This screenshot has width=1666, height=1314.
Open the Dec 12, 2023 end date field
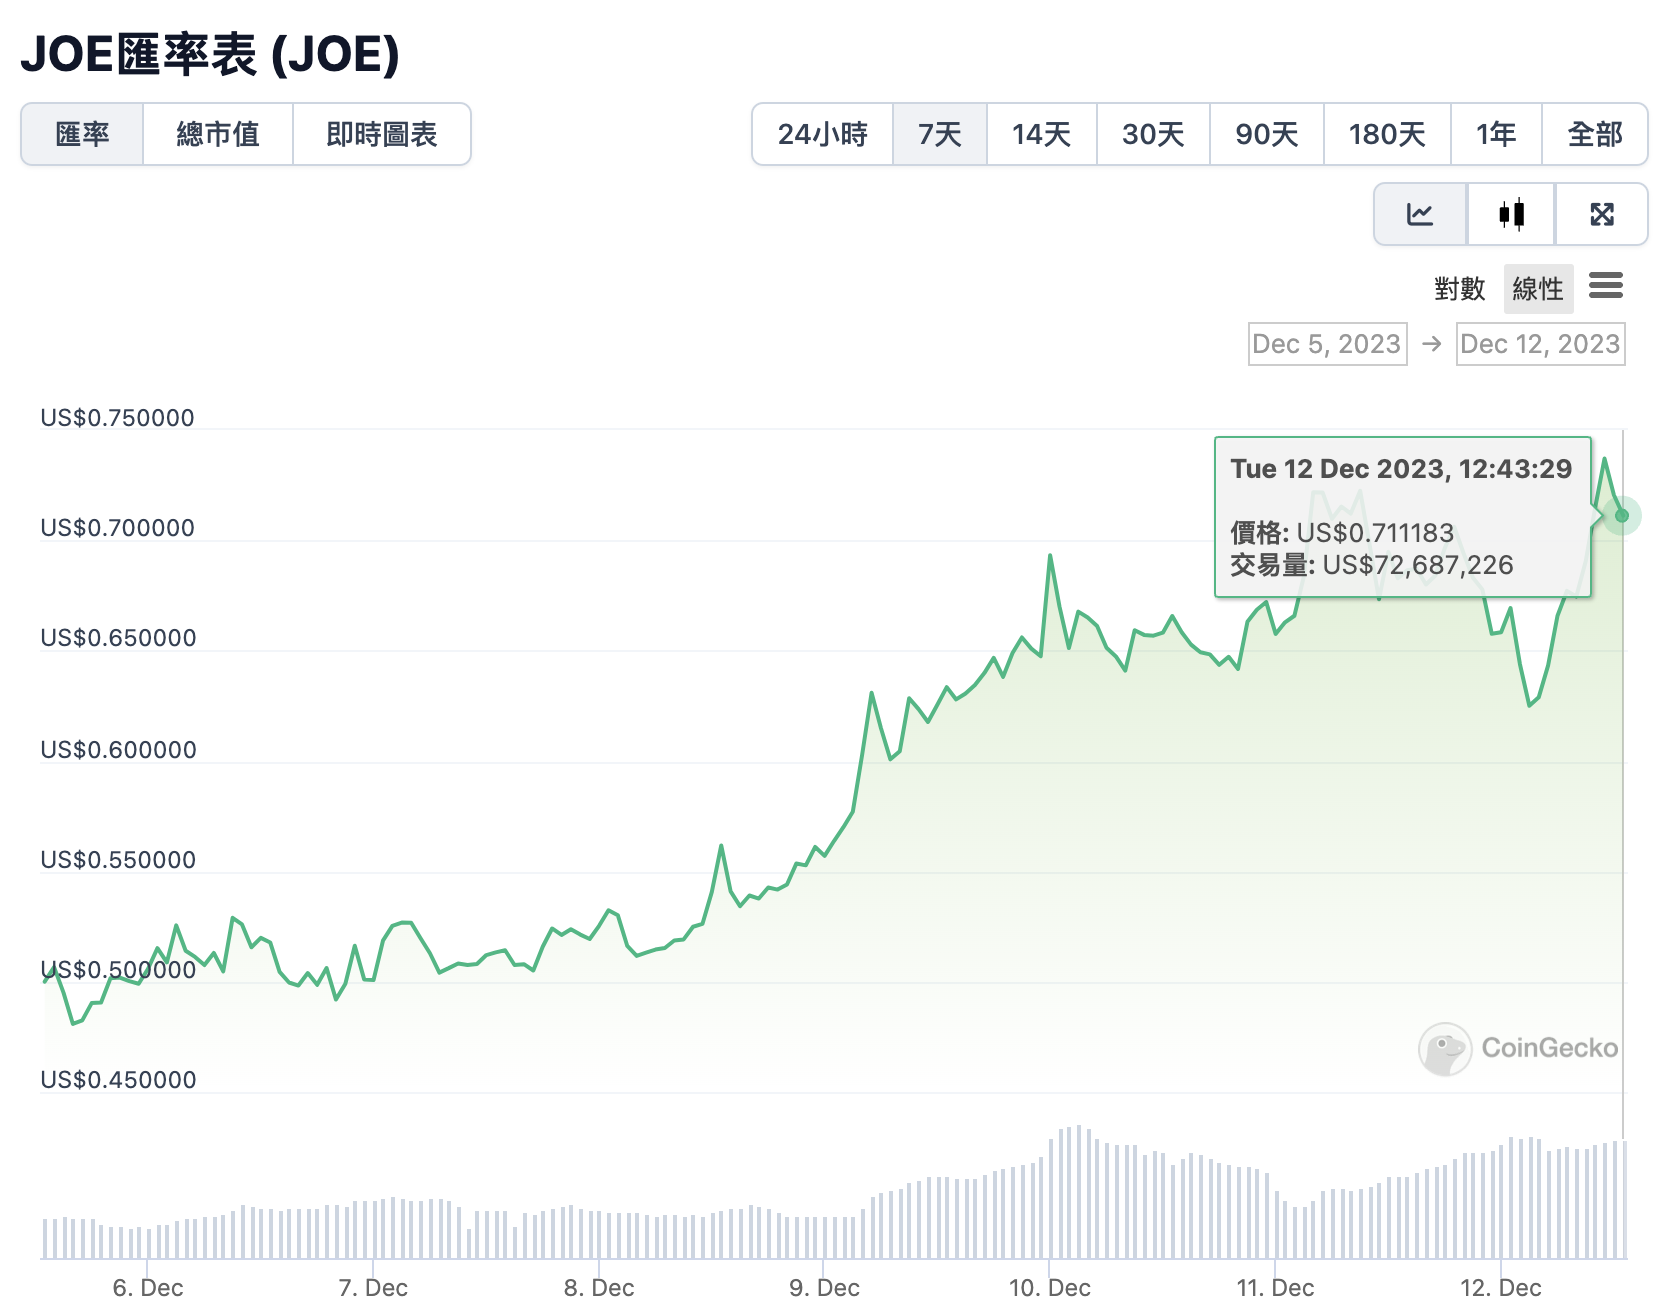[x=1540, y=343]
